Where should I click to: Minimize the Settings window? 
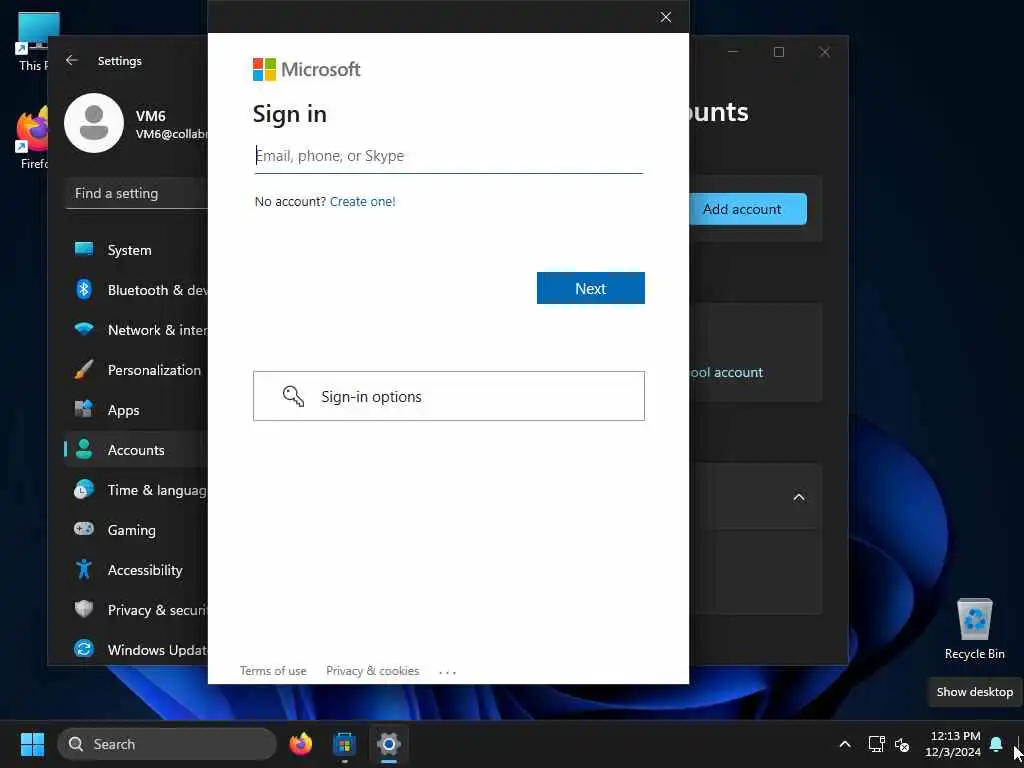click(x=733, y=52)
